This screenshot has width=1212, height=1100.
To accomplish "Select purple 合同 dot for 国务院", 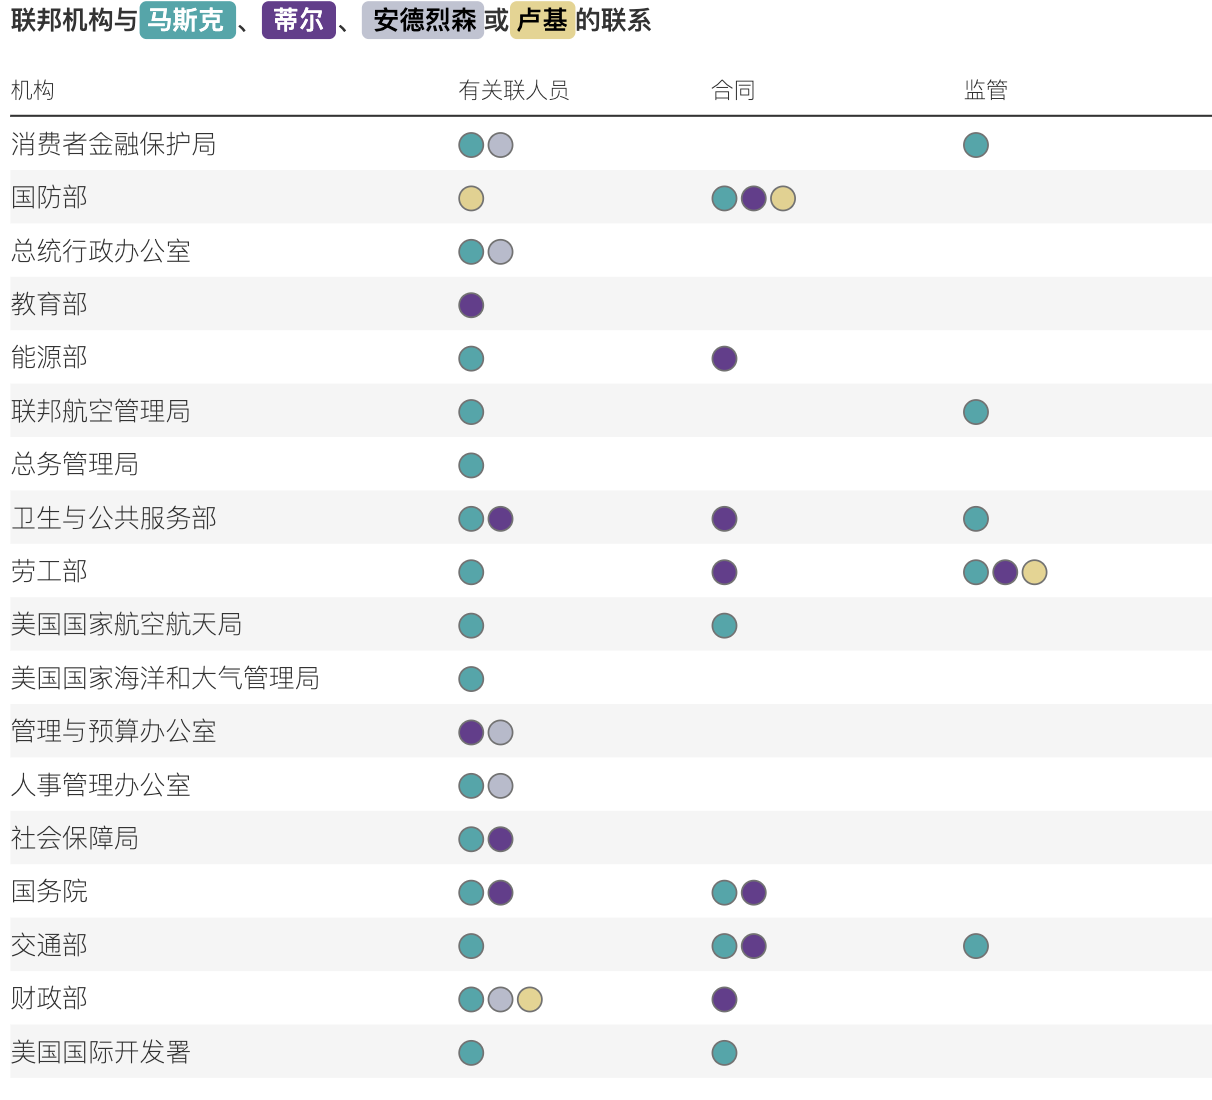I will tap(753, 892).
